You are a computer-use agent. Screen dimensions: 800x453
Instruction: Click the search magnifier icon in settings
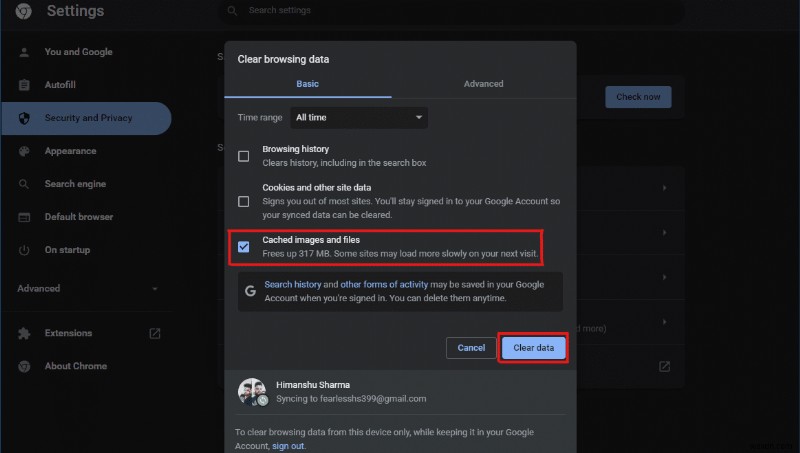click(x=232, y=11)
